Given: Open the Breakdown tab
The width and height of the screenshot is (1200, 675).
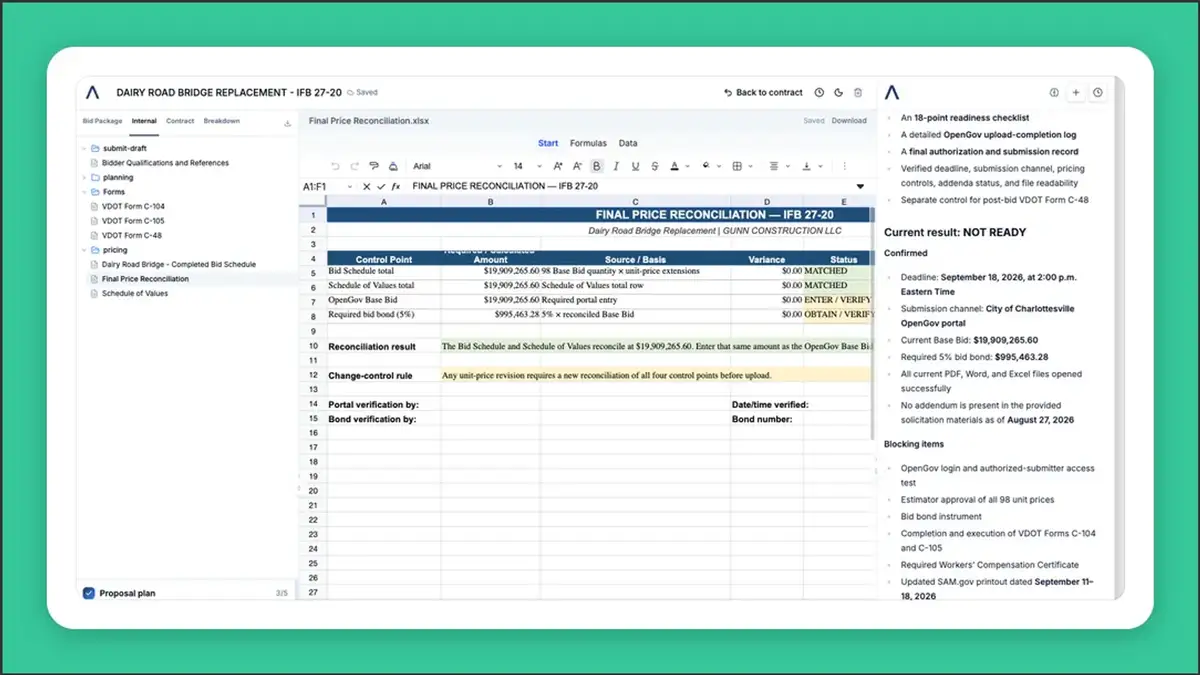Looking at the screenshot, I should coord(222,121).
